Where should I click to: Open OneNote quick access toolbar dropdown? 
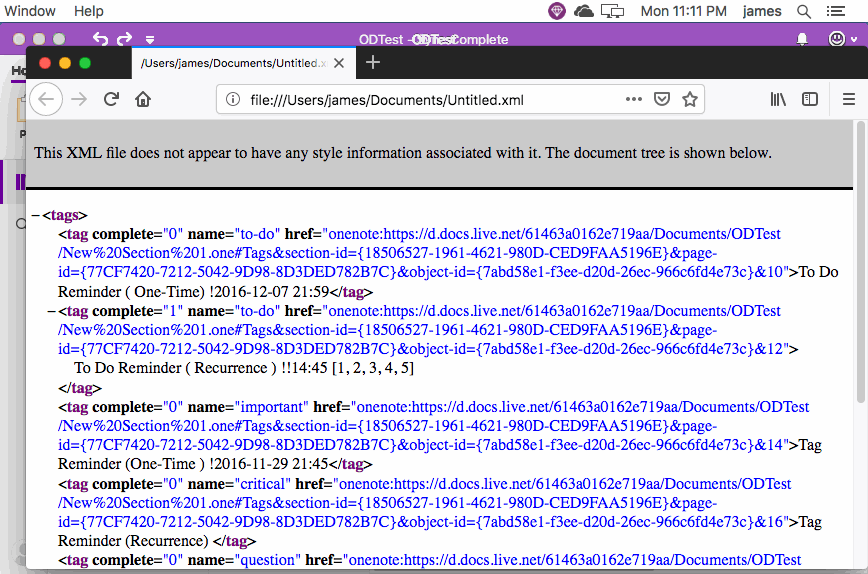[150, 40]
